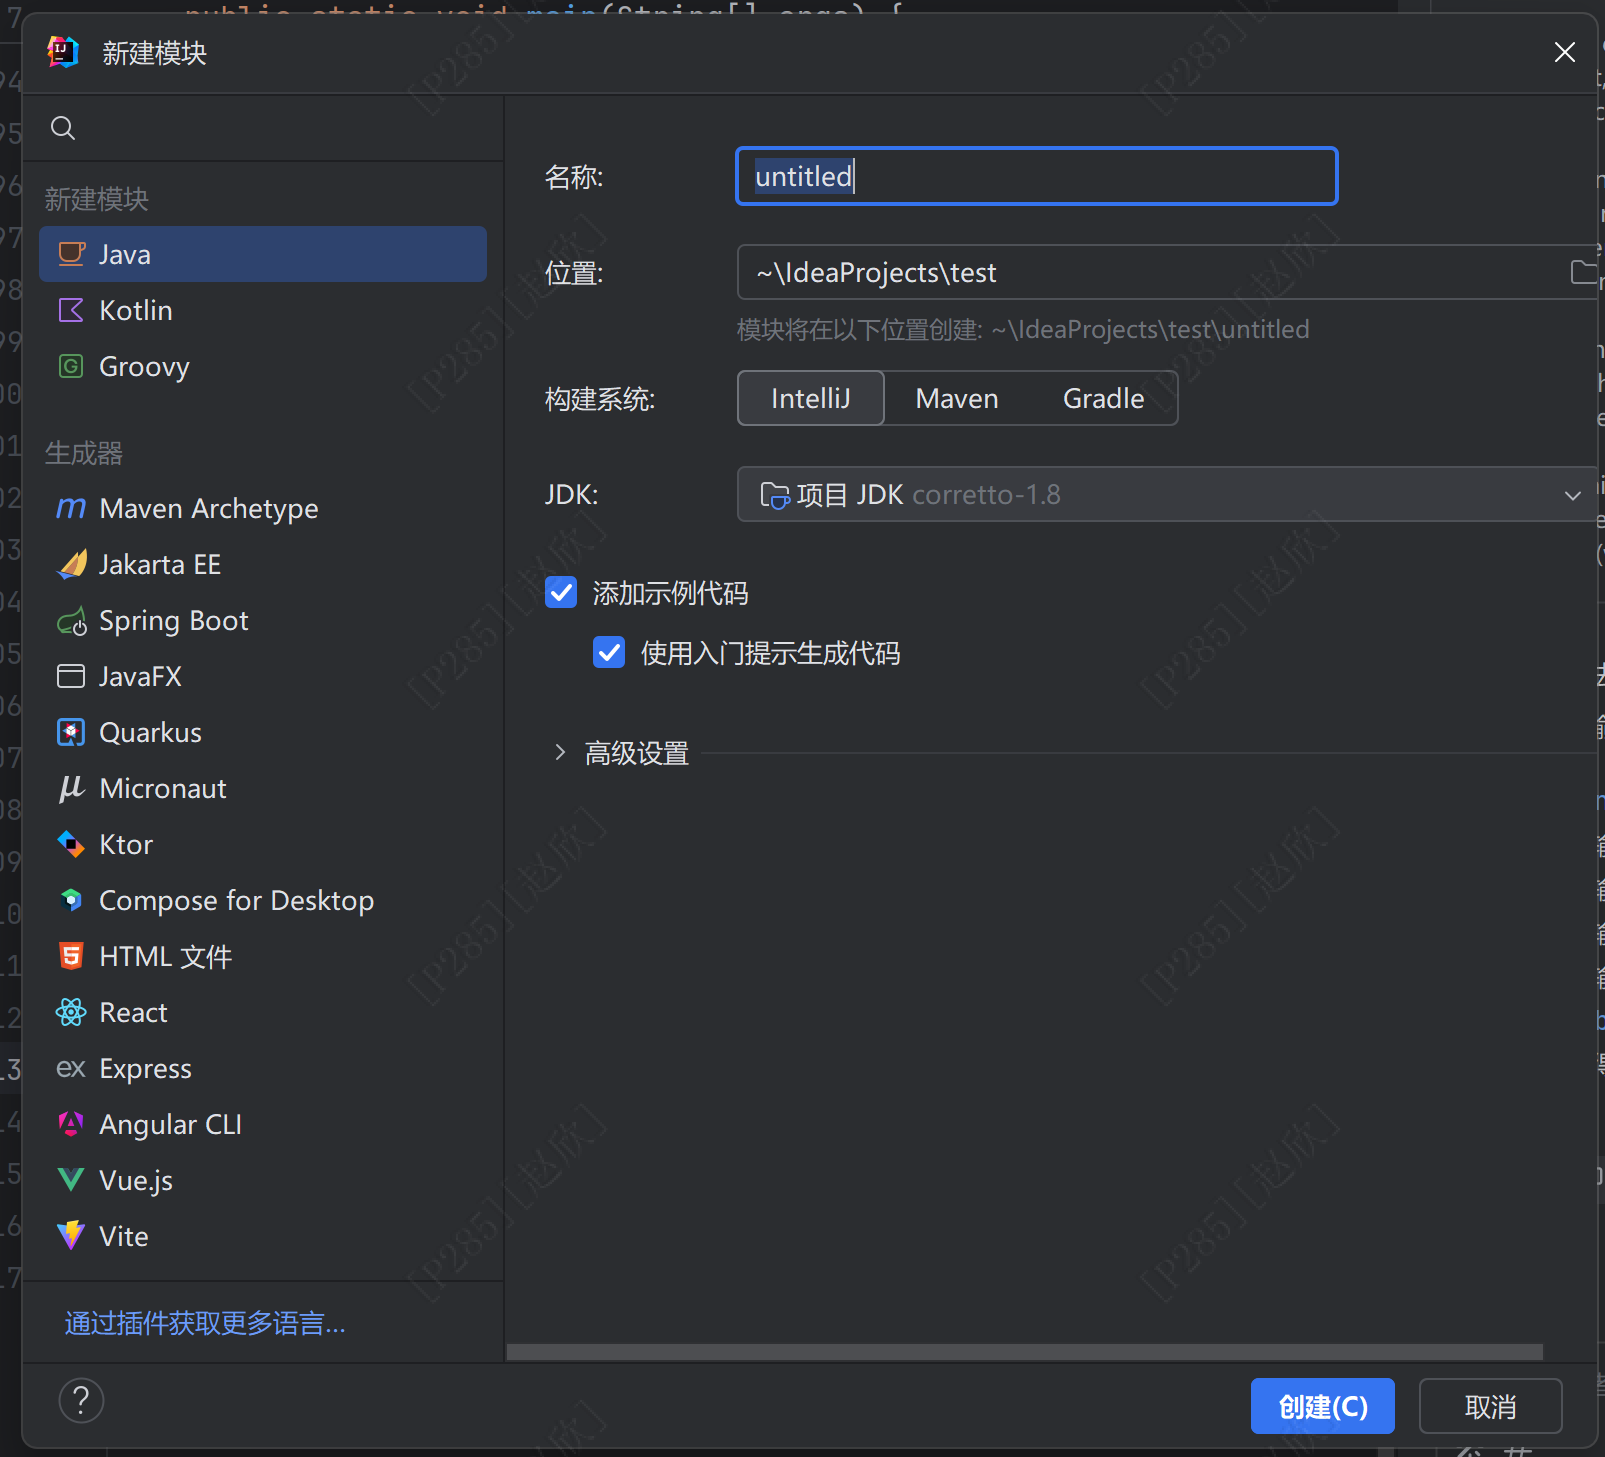Choose Maven Archetype generator
Screen dimensions: 1605x1457
pyautogui.click(x=263, y=508)
